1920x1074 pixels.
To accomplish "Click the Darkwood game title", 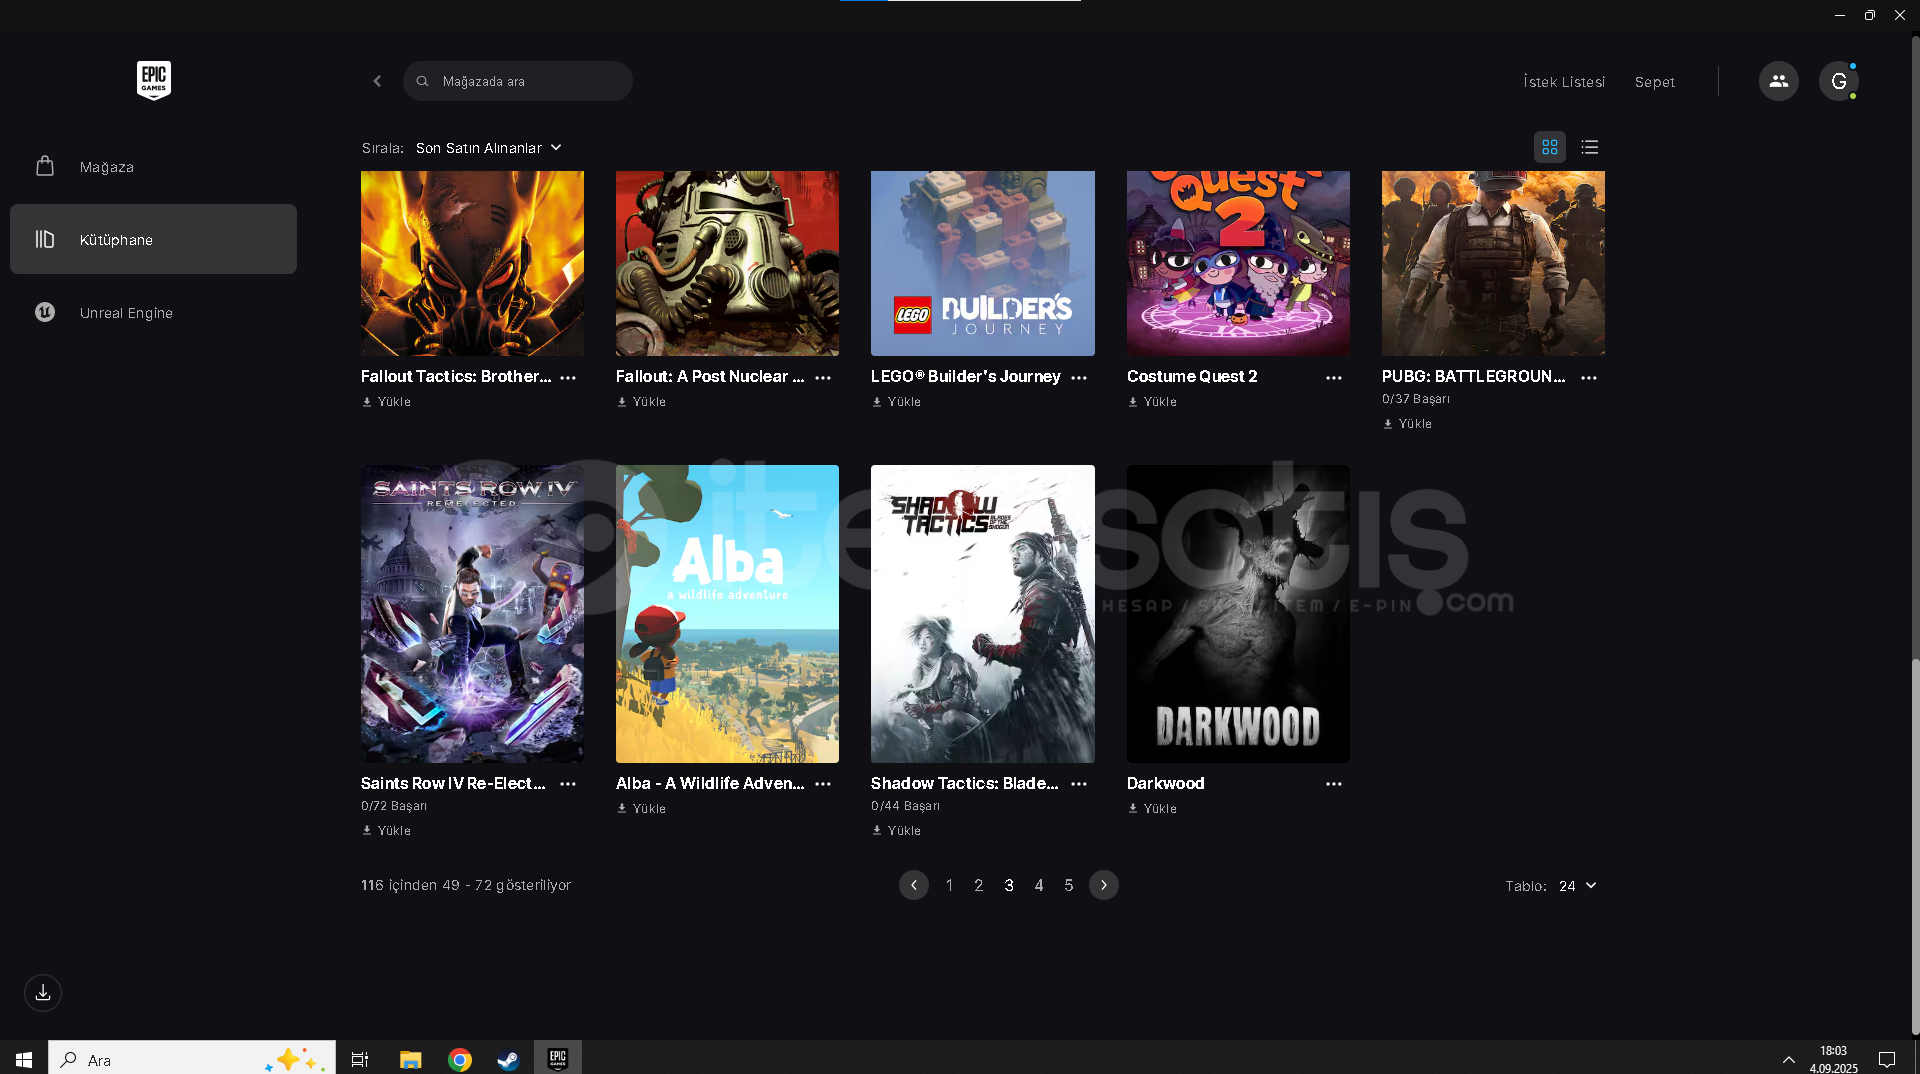I will [1165, 784].
